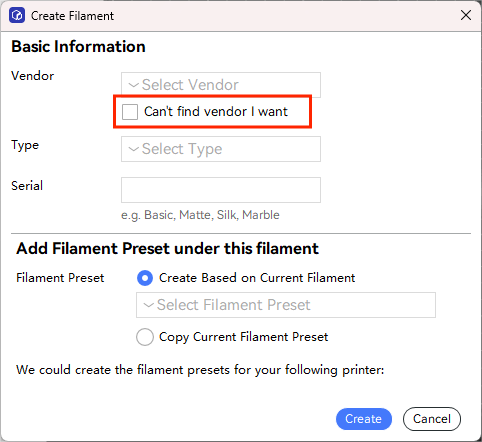Viewport: 482px width, 442px height.
Task: Click the chevron arrow in Select Filament Preset field
Action: 148,305
